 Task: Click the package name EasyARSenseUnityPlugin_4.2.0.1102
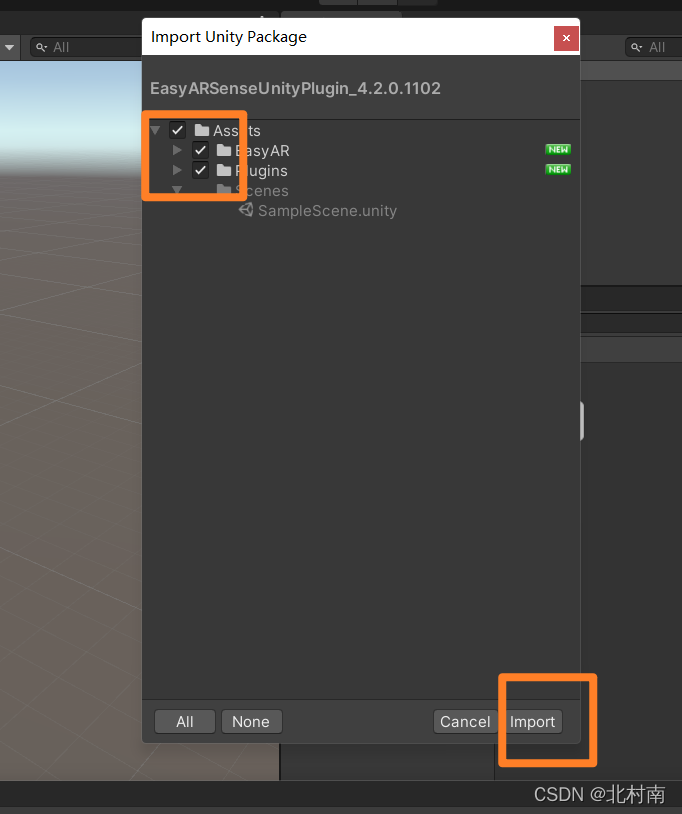click(x=295, y=89)
